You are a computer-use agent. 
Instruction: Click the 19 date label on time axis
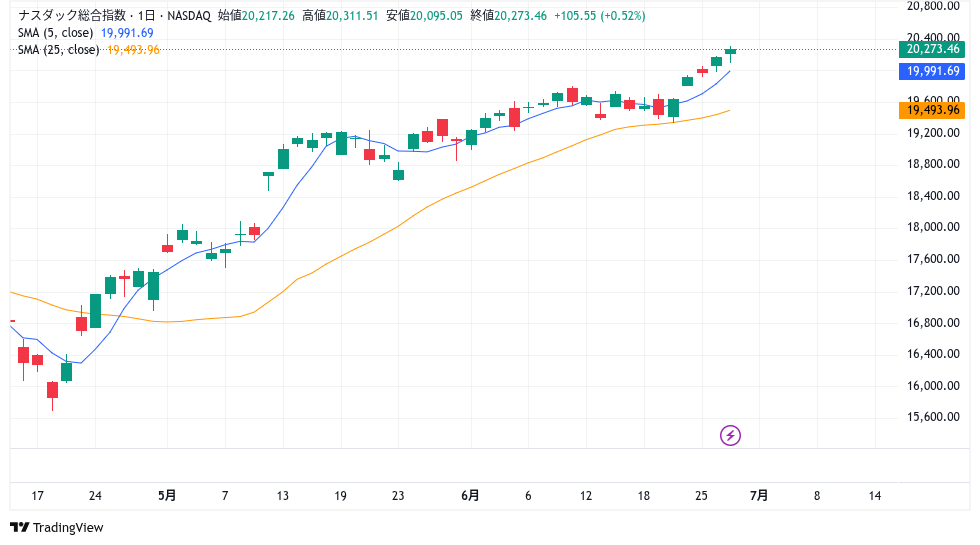(x=340, y=496)
